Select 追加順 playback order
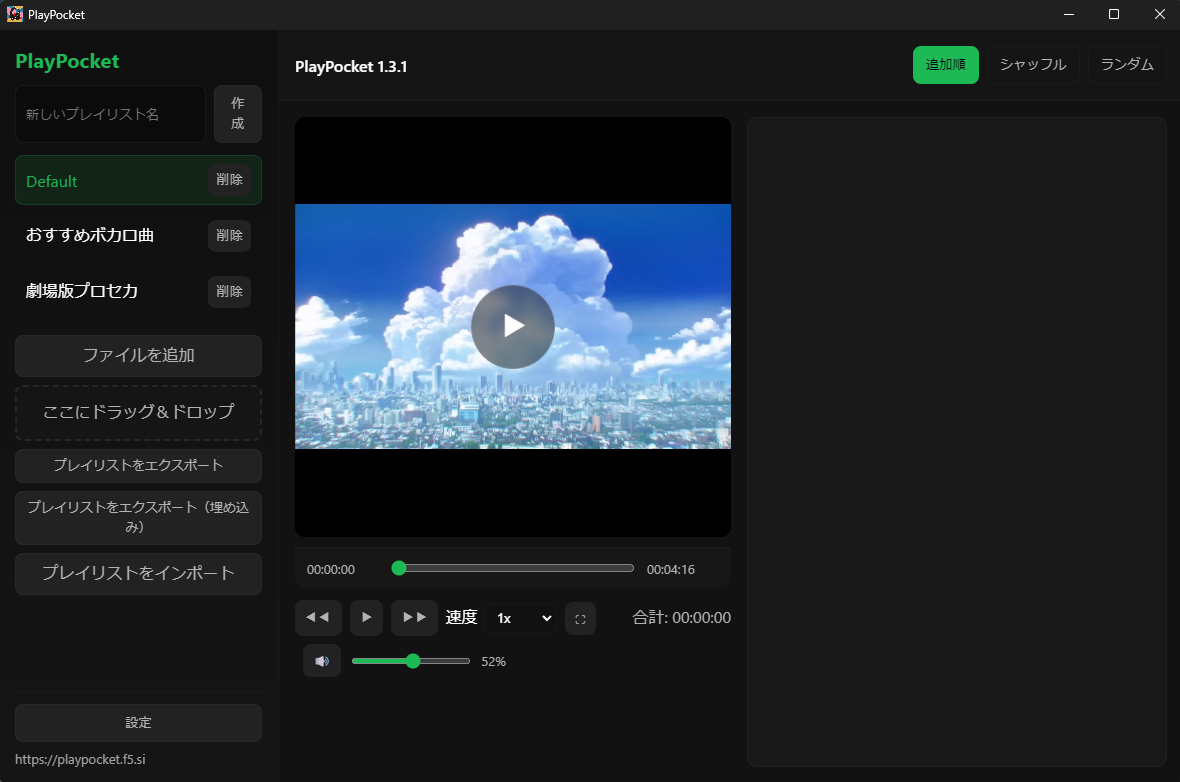Viewport: 1180px width, 782px height. (x=945, y=65)
